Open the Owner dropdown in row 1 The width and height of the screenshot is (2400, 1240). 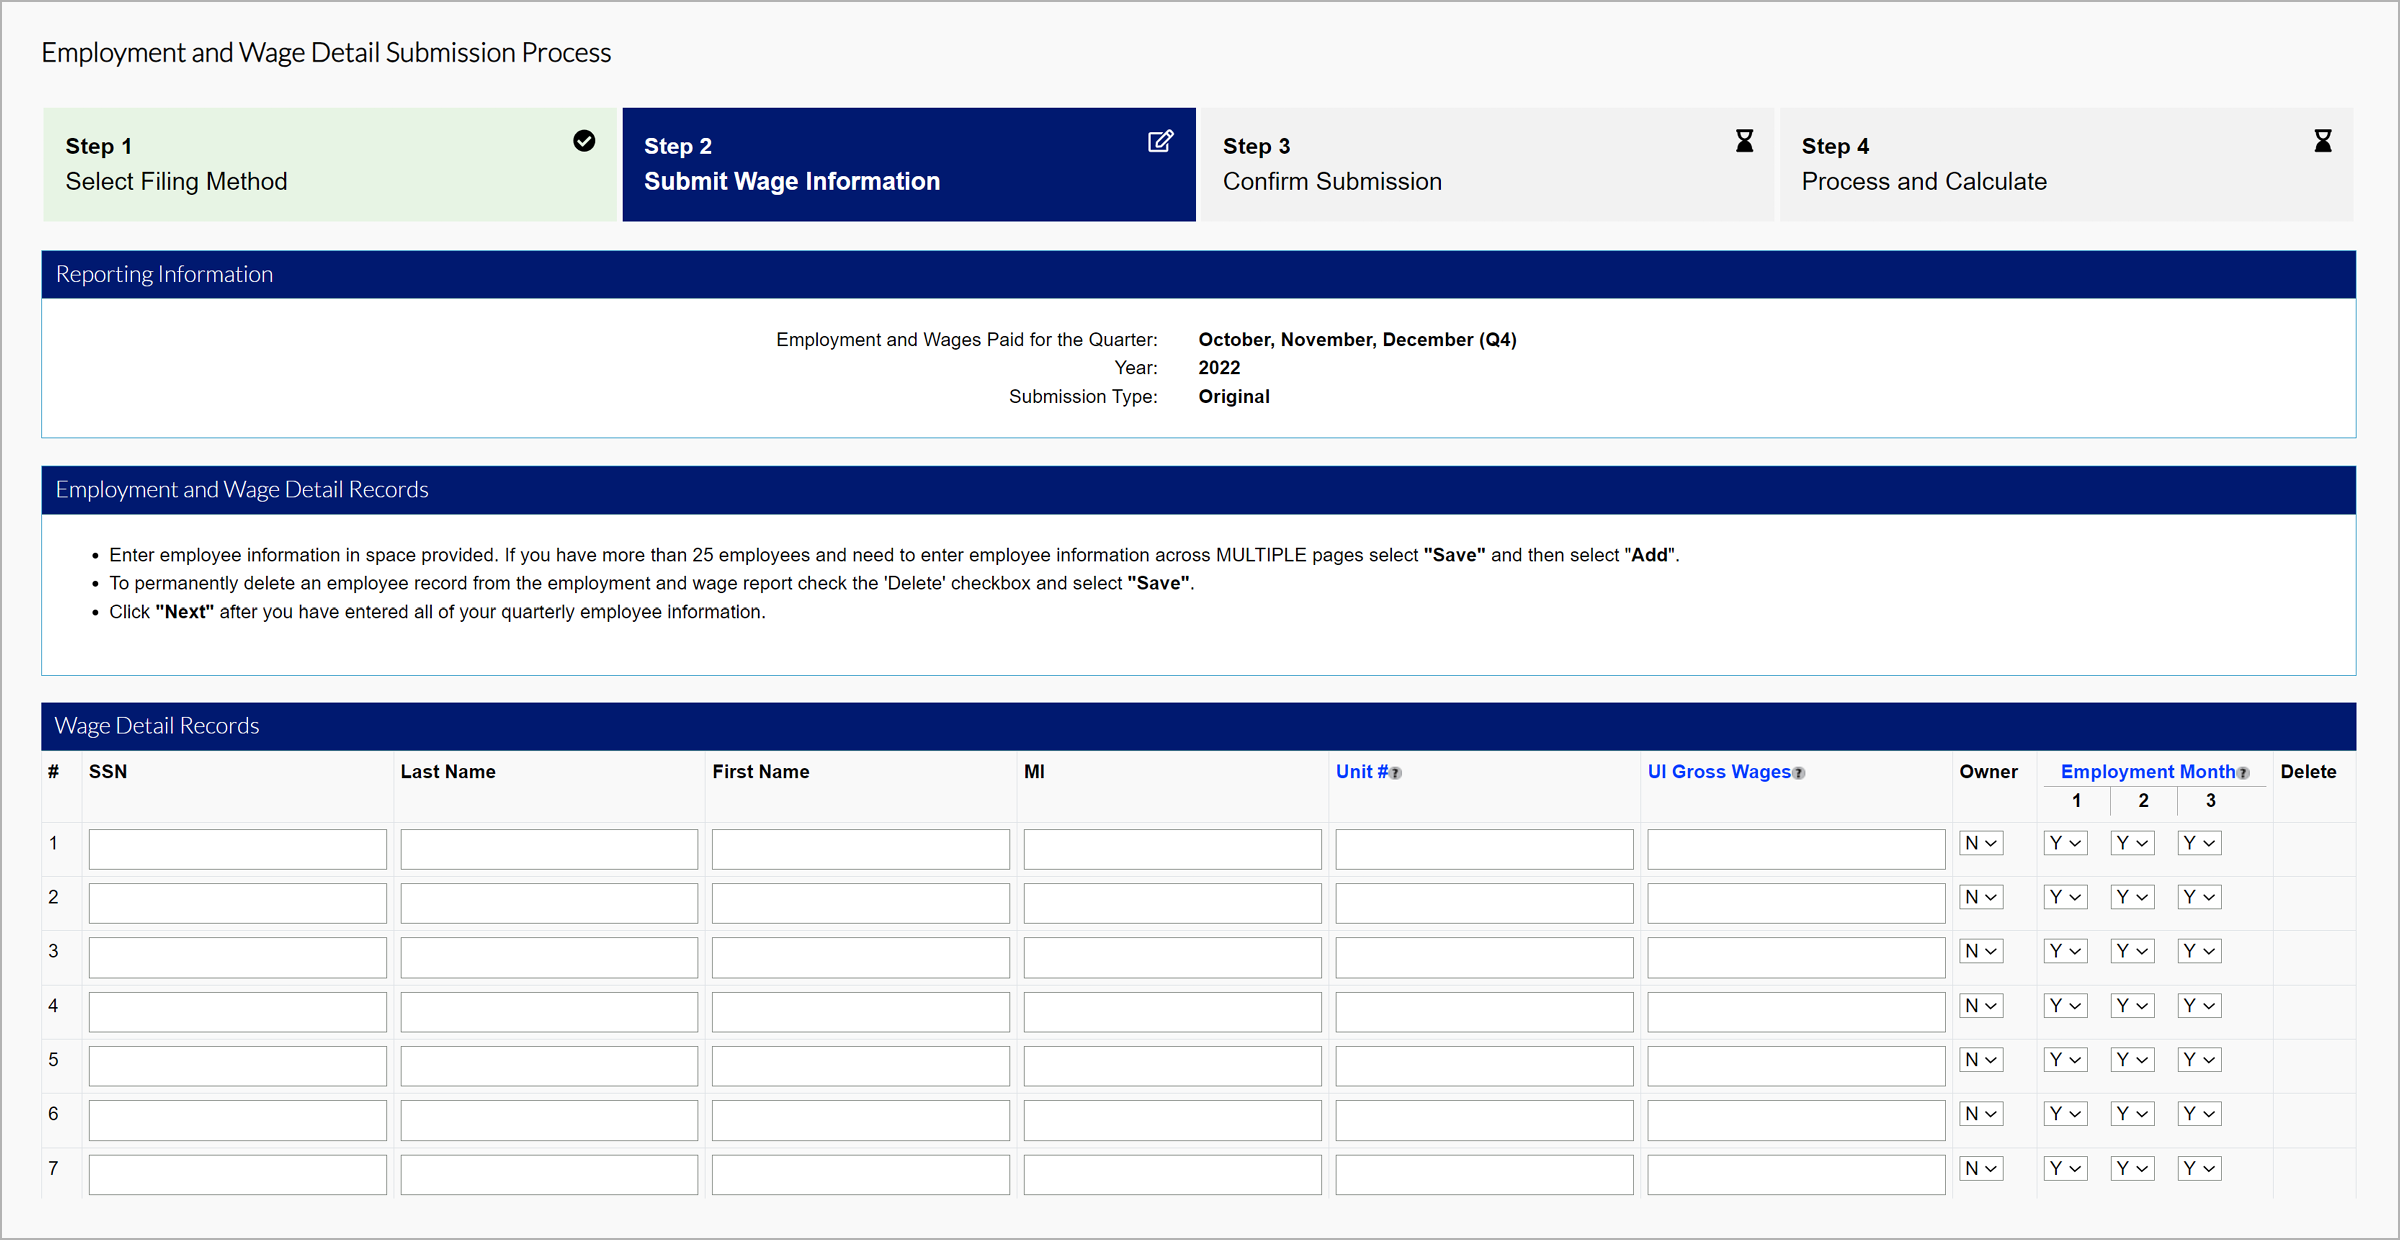(1980, 843)
